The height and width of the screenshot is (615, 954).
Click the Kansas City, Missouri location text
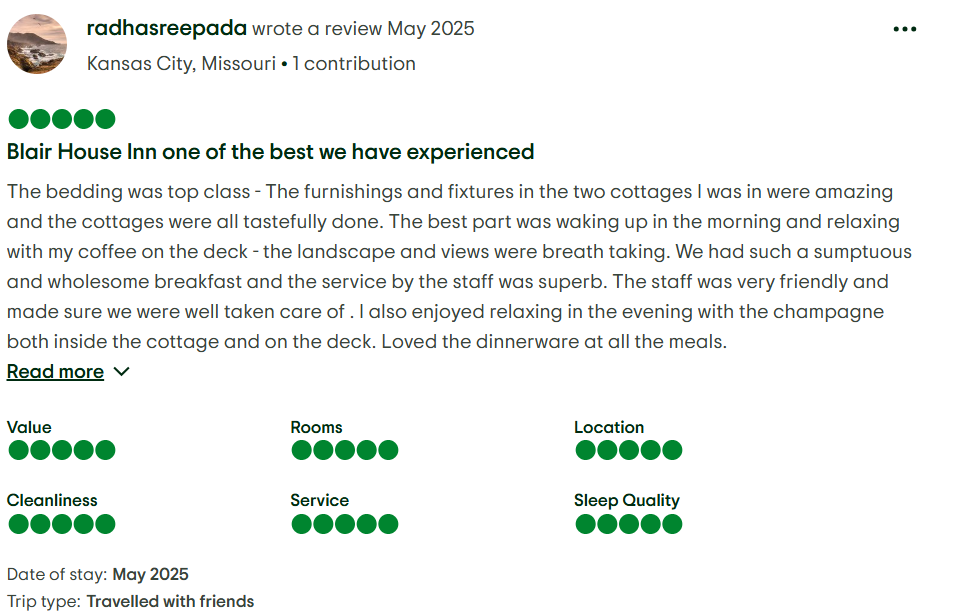tap(181, 63)
